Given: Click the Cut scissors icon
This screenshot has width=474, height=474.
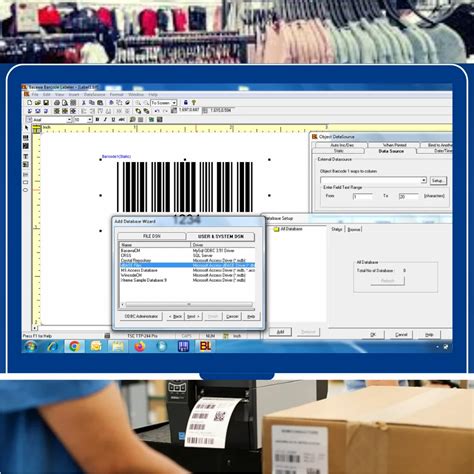Looking at the screenshot, I should point(84,103).
